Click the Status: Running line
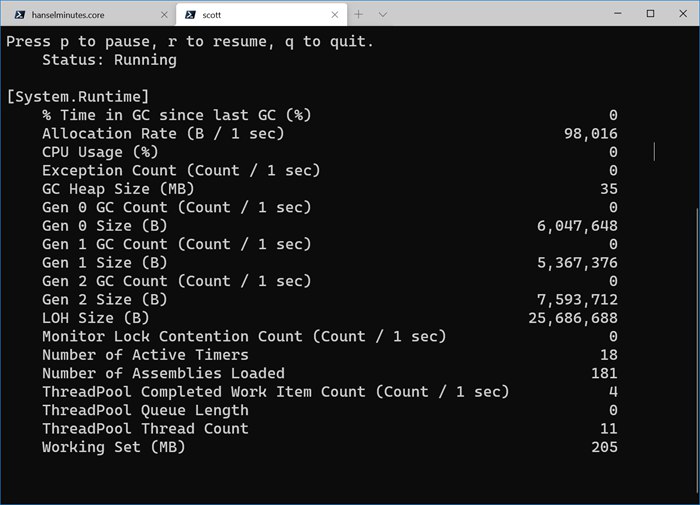Screen dimensions: 700x505 [x=109, y=60]
